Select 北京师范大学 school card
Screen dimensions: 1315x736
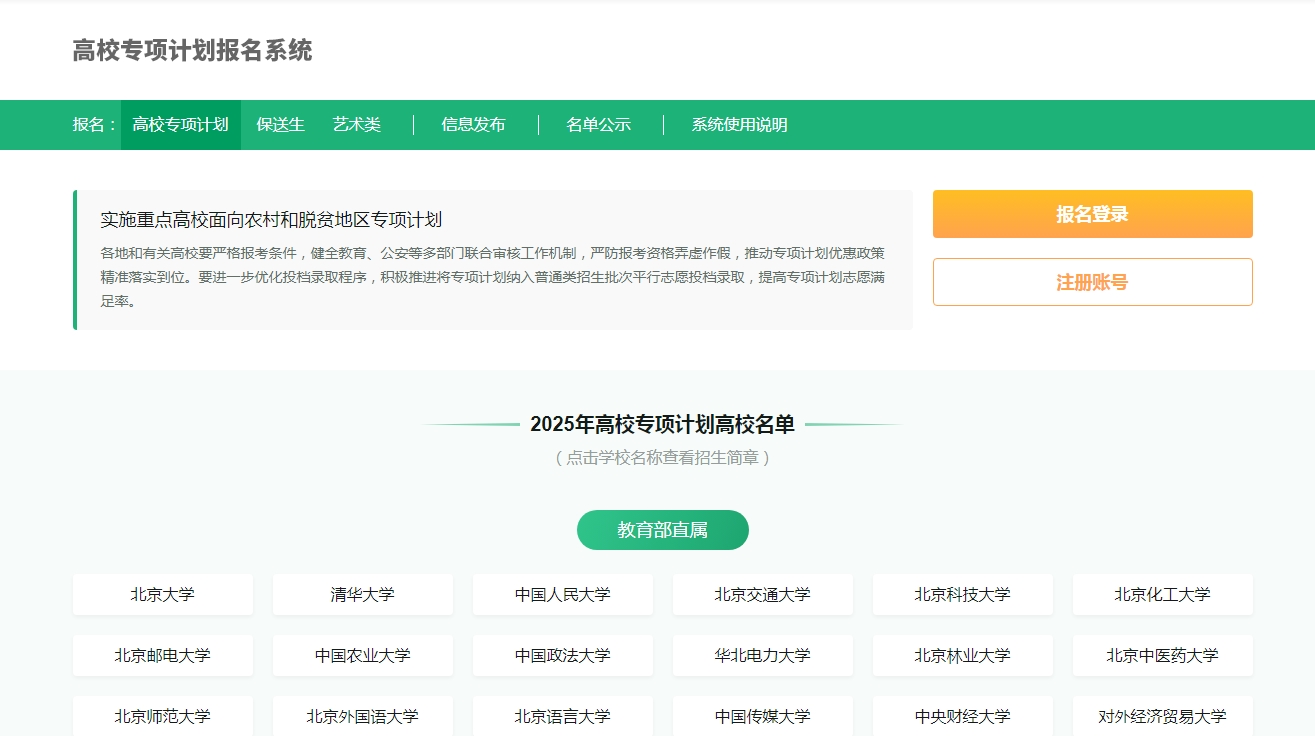[x=163, y=716]
